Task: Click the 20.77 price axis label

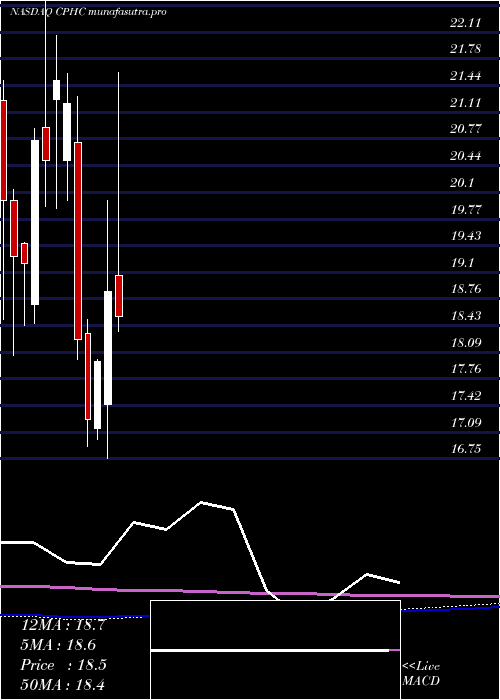Action: (x=465, y=129)
